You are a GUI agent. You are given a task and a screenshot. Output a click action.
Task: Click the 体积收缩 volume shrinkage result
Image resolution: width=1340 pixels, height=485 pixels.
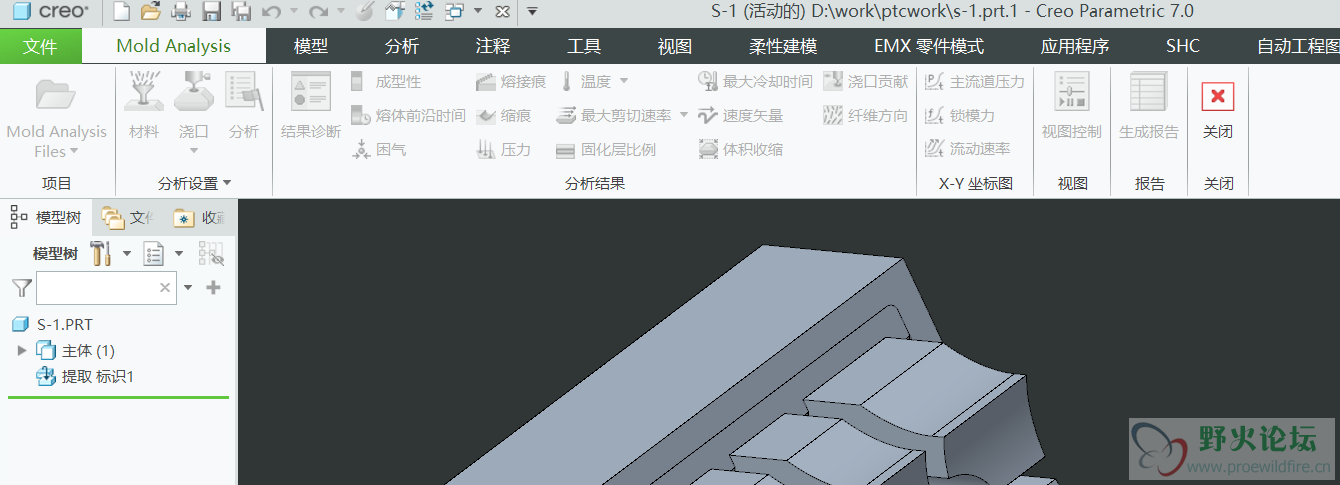(741, 149)
